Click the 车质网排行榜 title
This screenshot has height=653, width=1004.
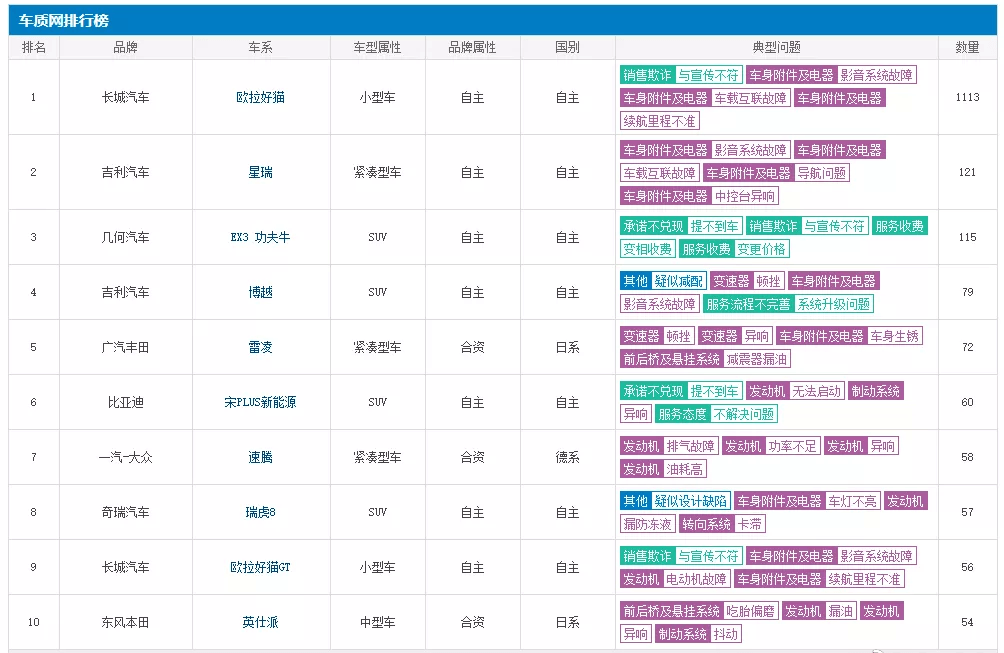[x=63, y=20]
